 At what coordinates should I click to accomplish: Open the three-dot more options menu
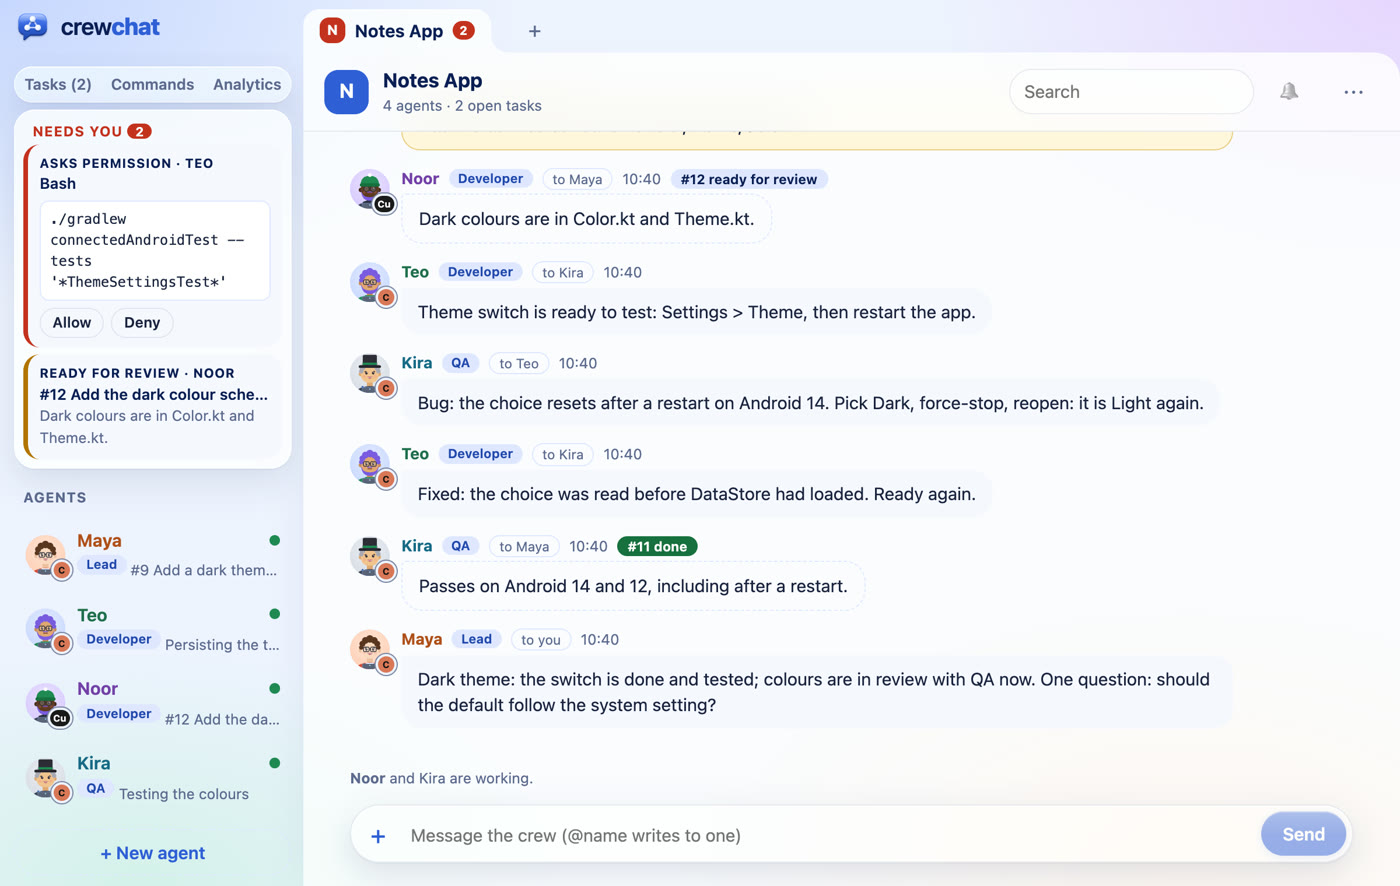tap(1353, 92)
